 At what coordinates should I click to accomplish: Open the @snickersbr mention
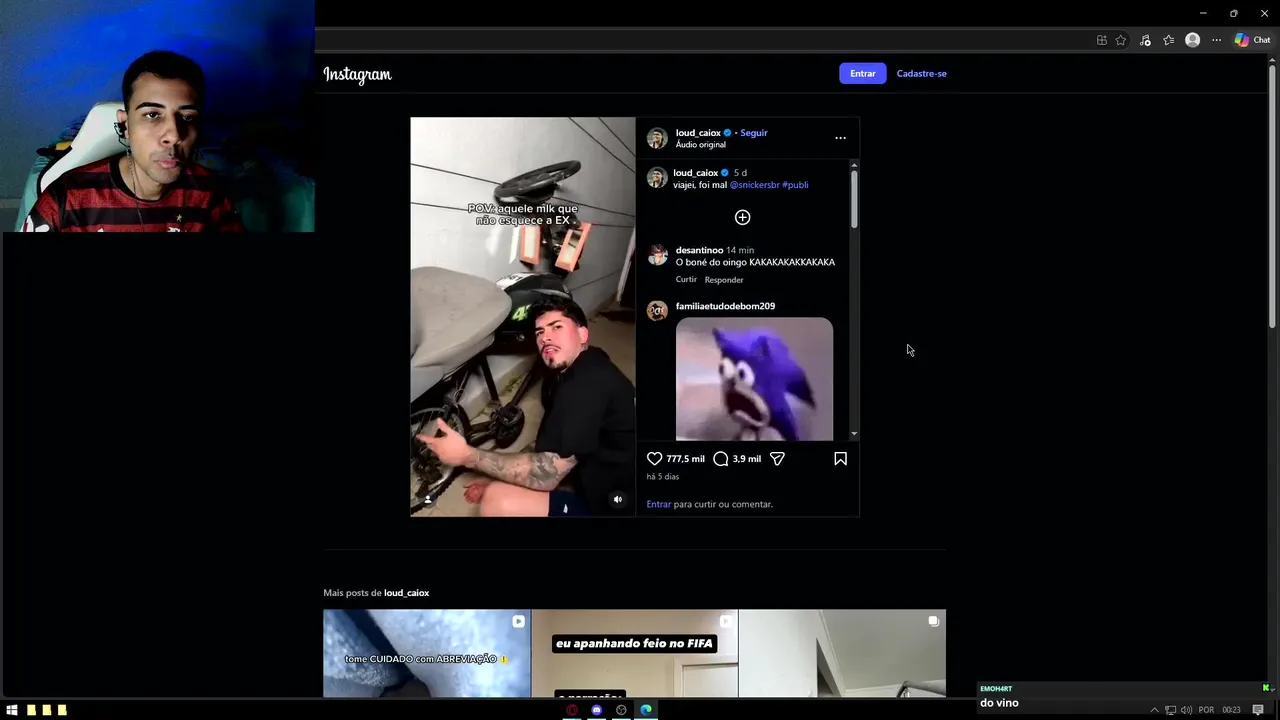tap(754, 185)
